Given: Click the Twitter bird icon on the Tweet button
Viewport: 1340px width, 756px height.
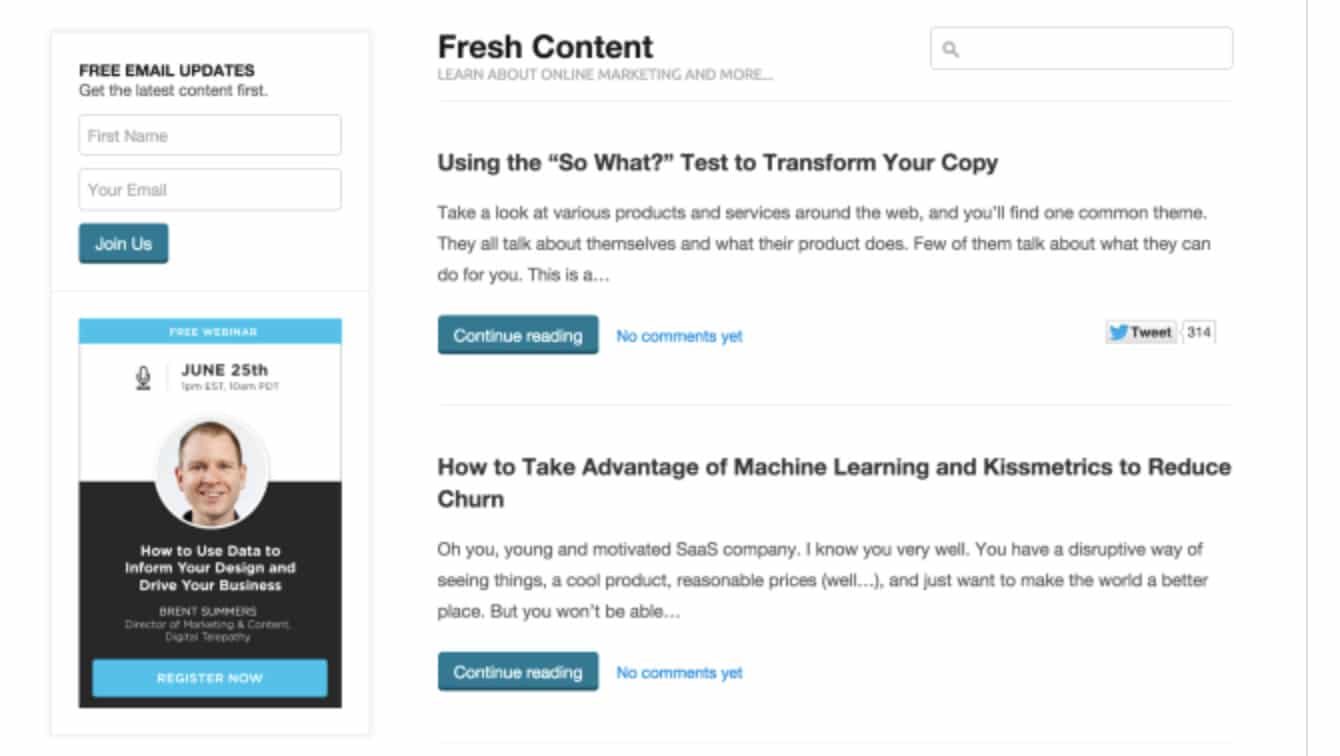Looking at the screenshot, I should 1118,333.
